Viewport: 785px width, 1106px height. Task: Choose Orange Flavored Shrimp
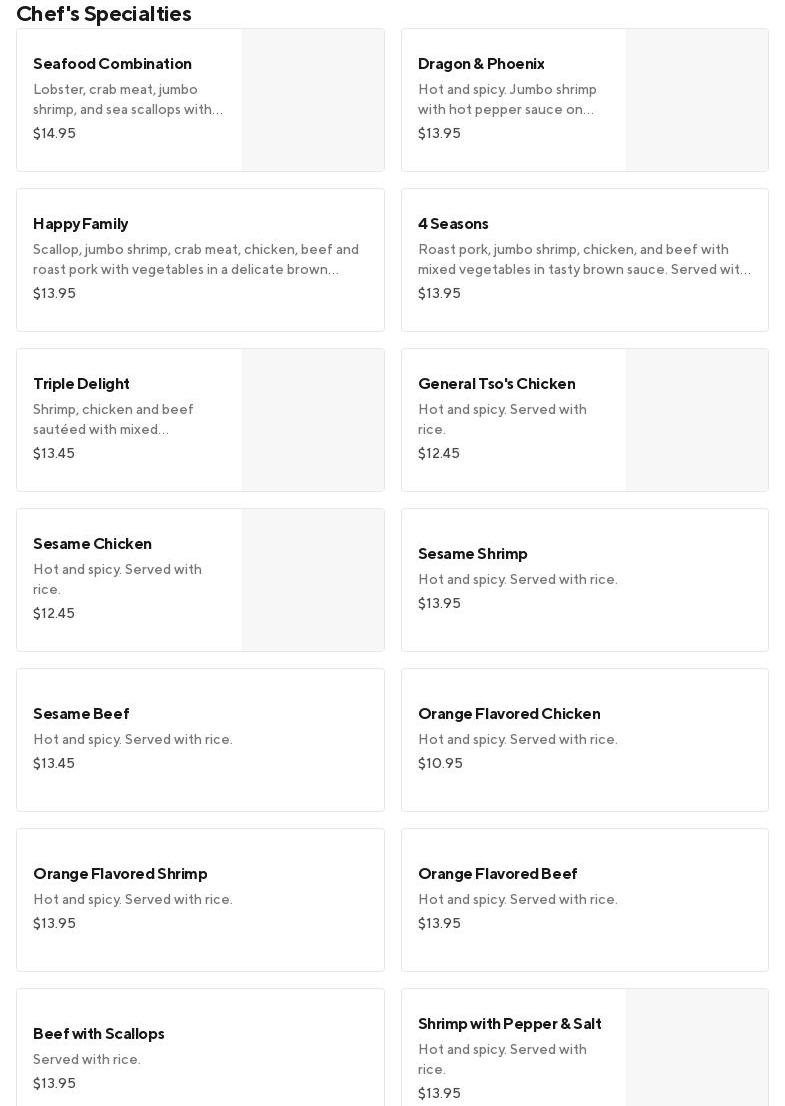click(x=200, y=899)
